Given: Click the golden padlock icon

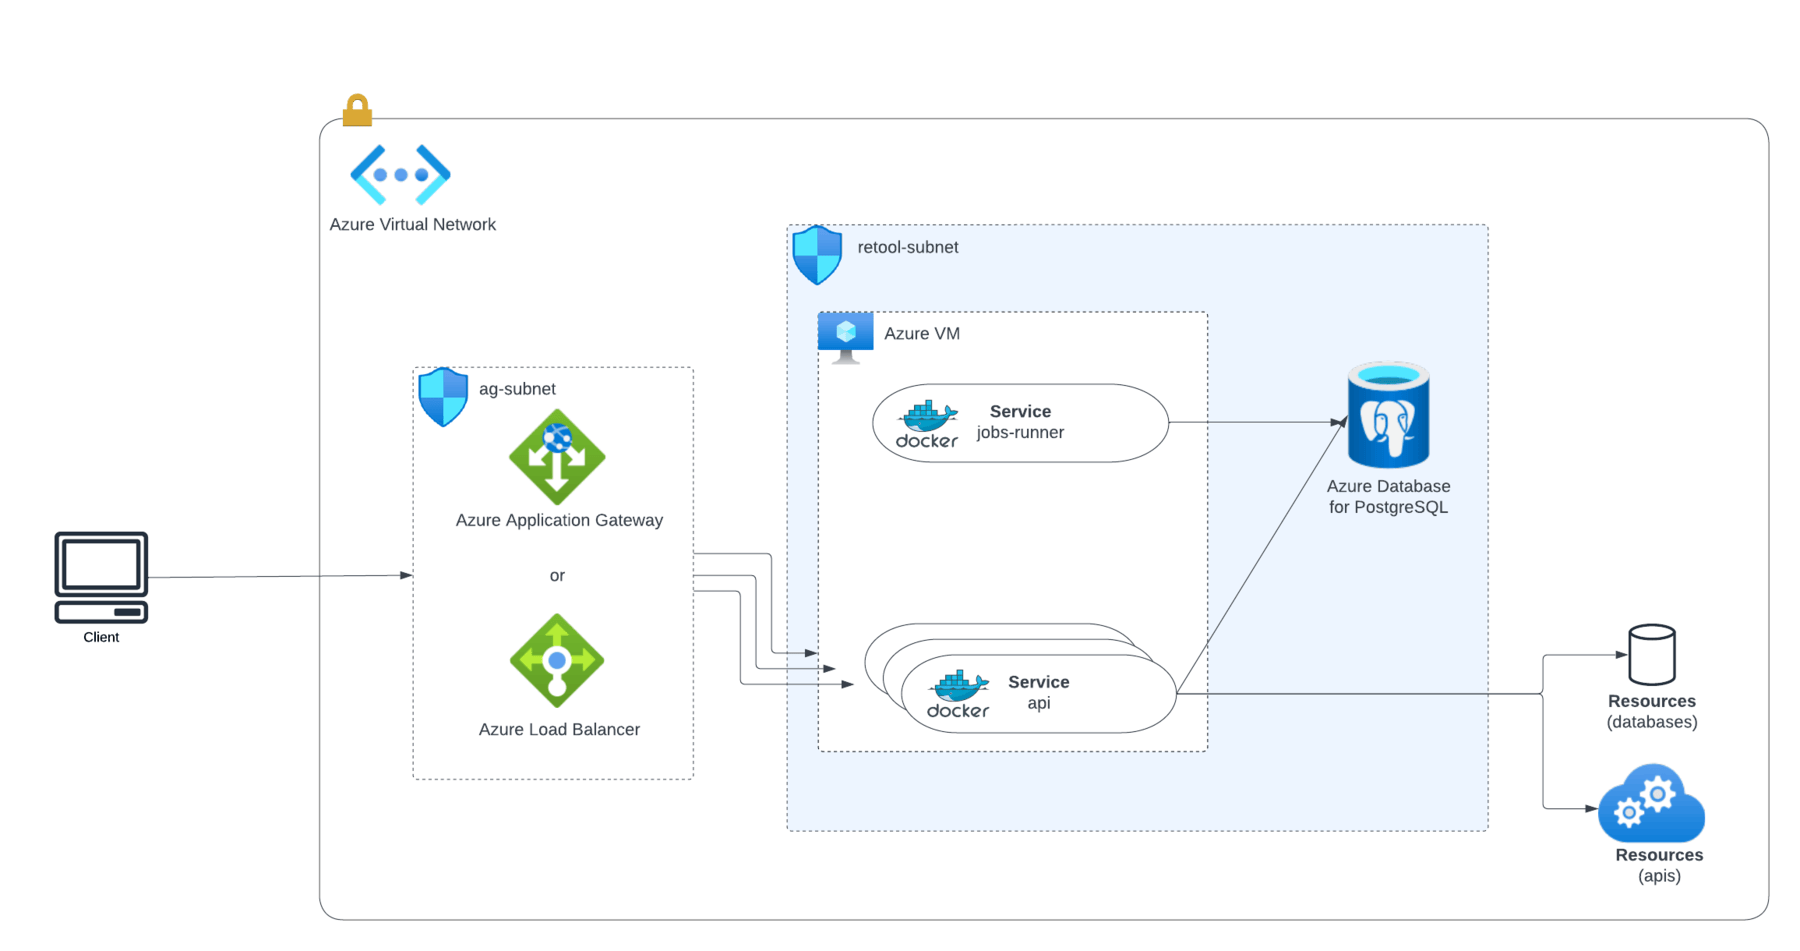Looking at the screenshot, I should [357, 110].
